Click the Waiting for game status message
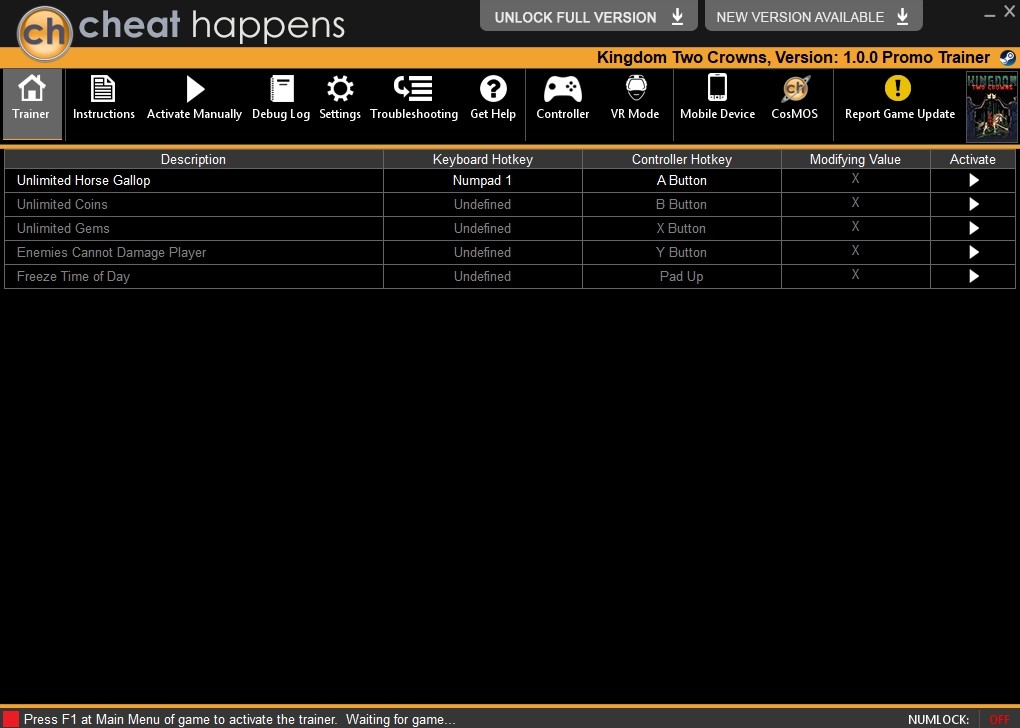 (401, 720)
